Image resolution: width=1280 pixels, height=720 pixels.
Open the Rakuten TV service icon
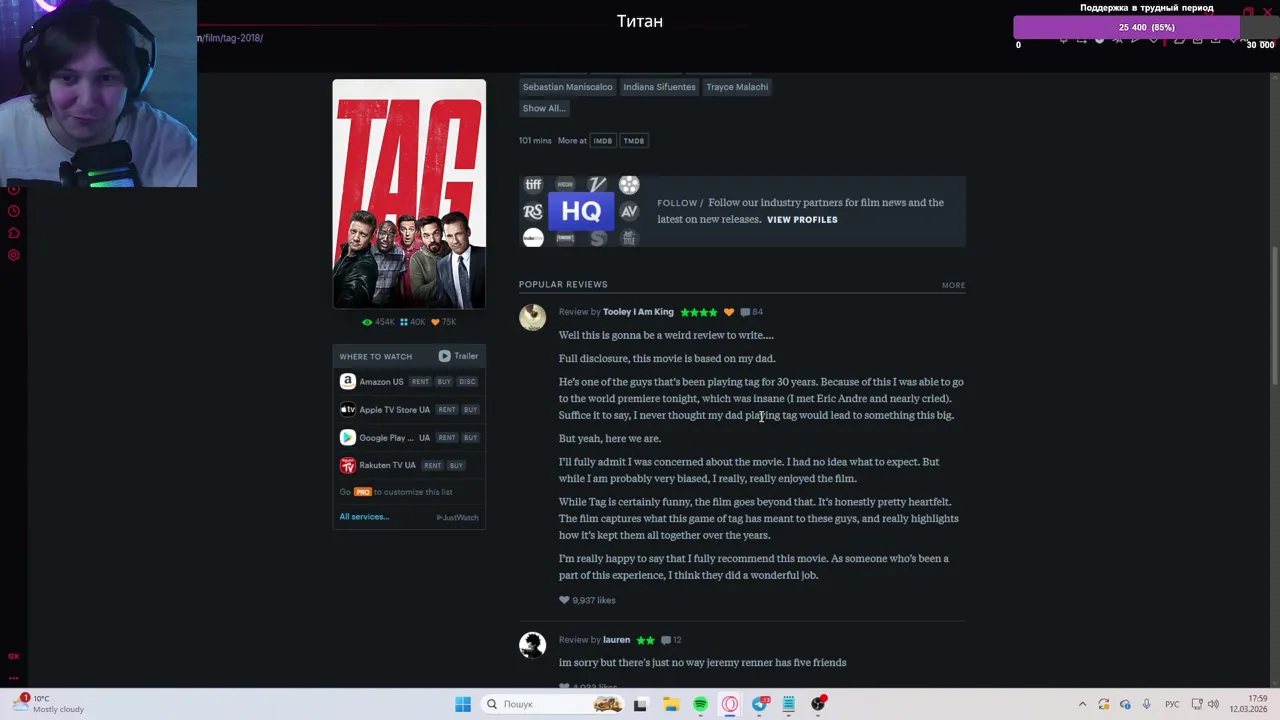coord(347,465)
